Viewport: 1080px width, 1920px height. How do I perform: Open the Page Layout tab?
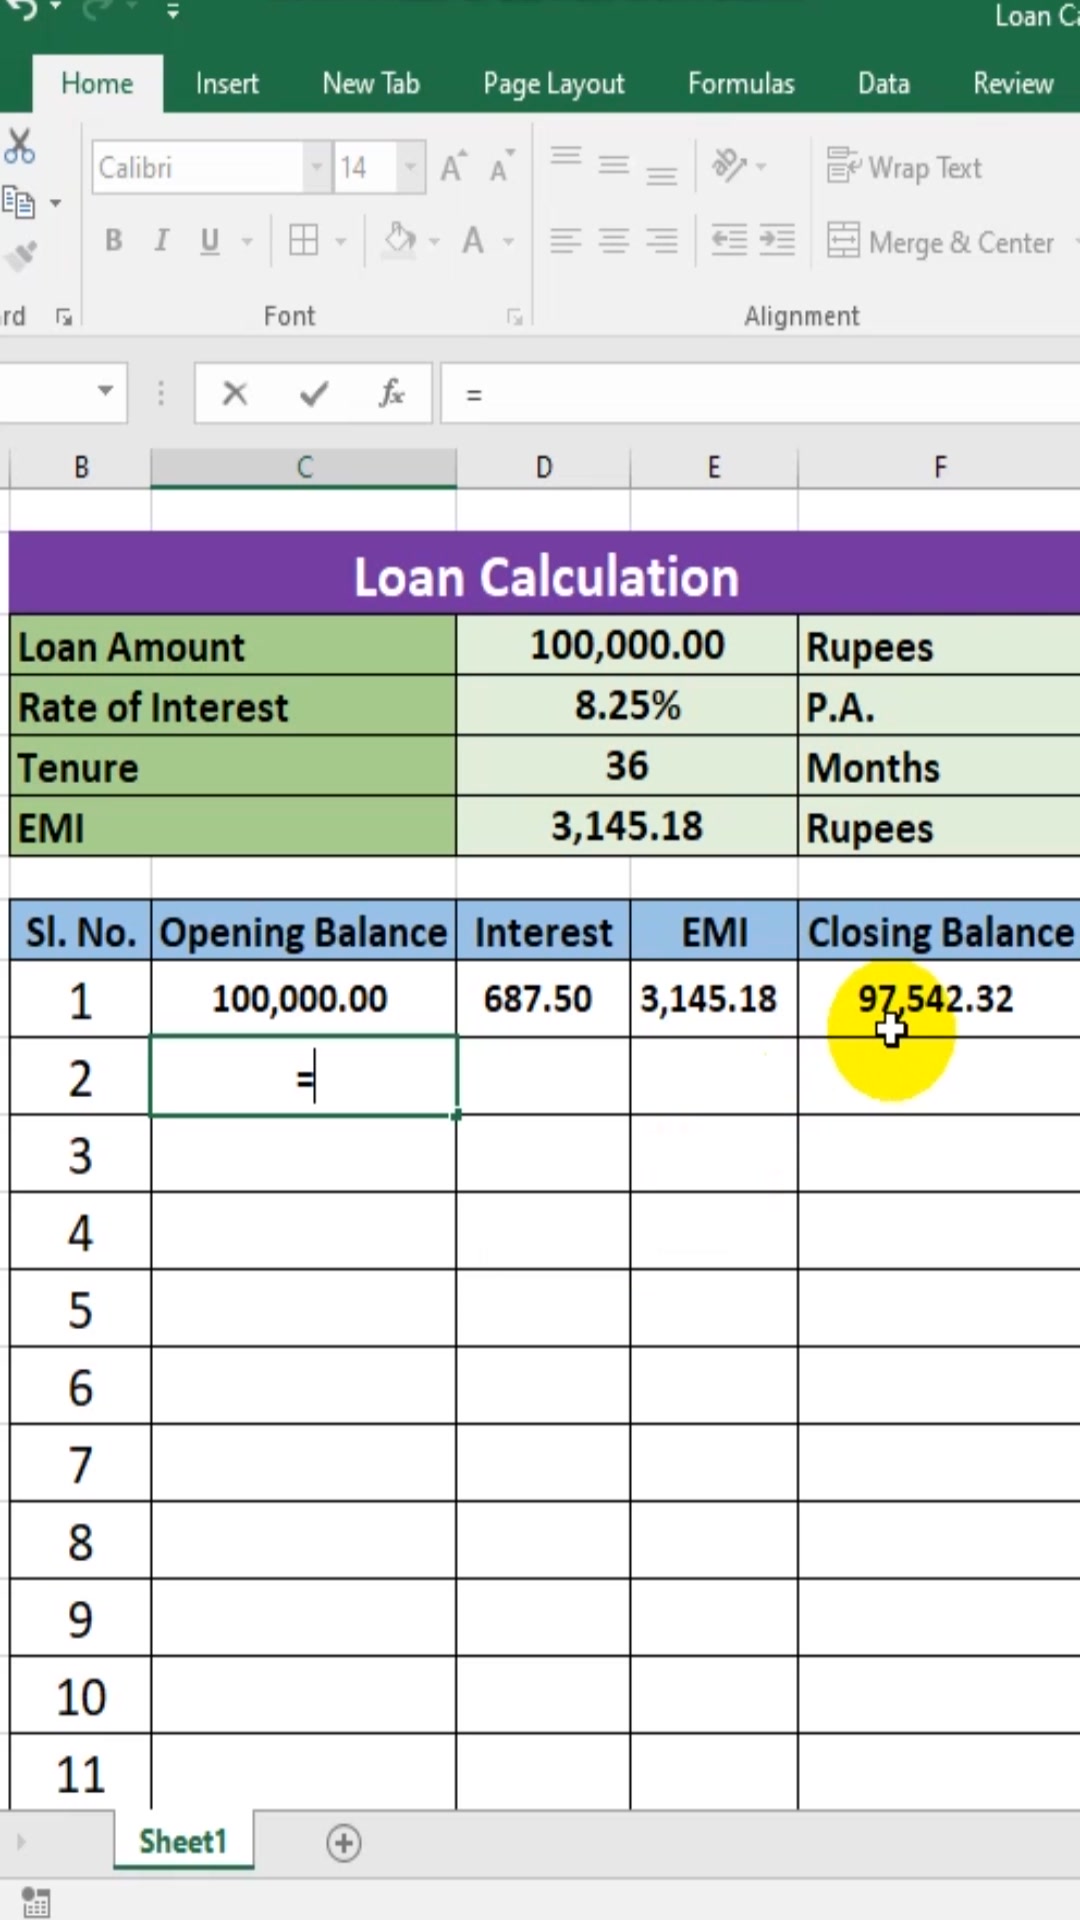click(x=554, y=84)
